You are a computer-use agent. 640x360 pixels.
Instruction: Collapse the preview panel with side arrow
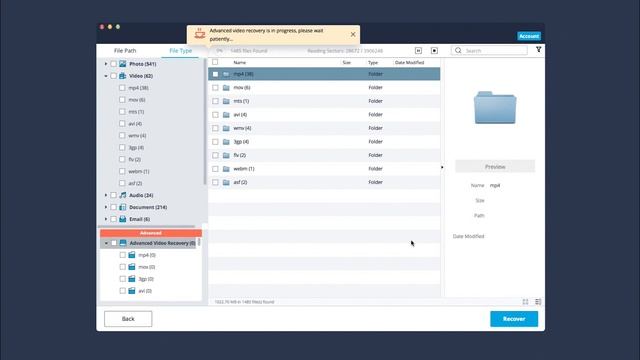click(x=442, y=167)
